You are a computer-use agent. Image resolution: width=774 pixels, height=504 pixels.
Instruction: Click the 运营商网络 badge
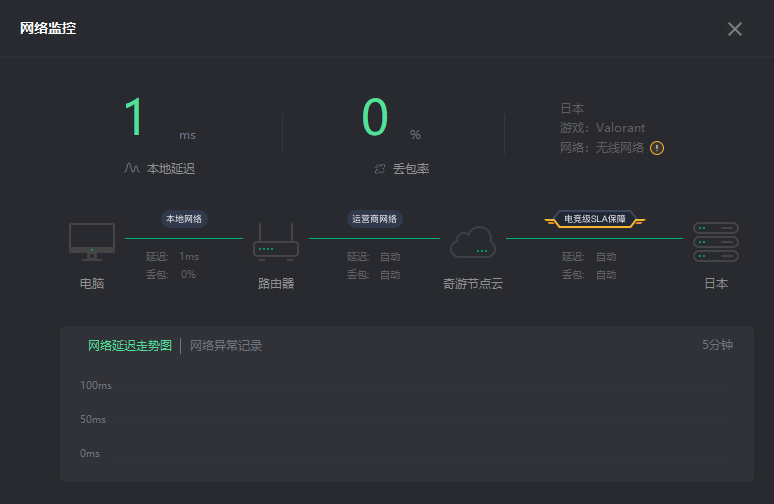tap(374, 219)
